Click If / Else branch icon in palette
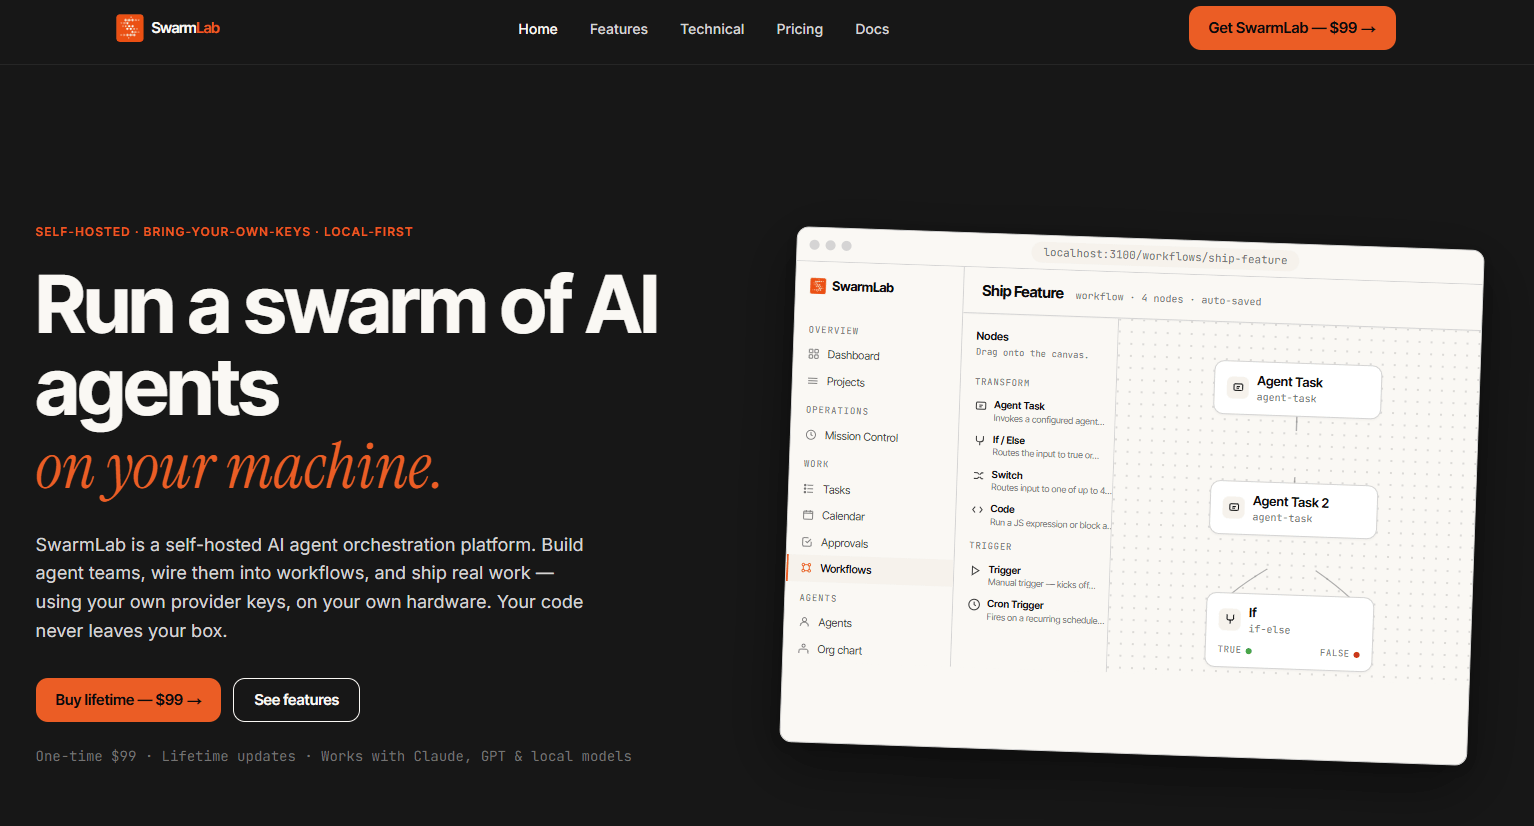 980,440
